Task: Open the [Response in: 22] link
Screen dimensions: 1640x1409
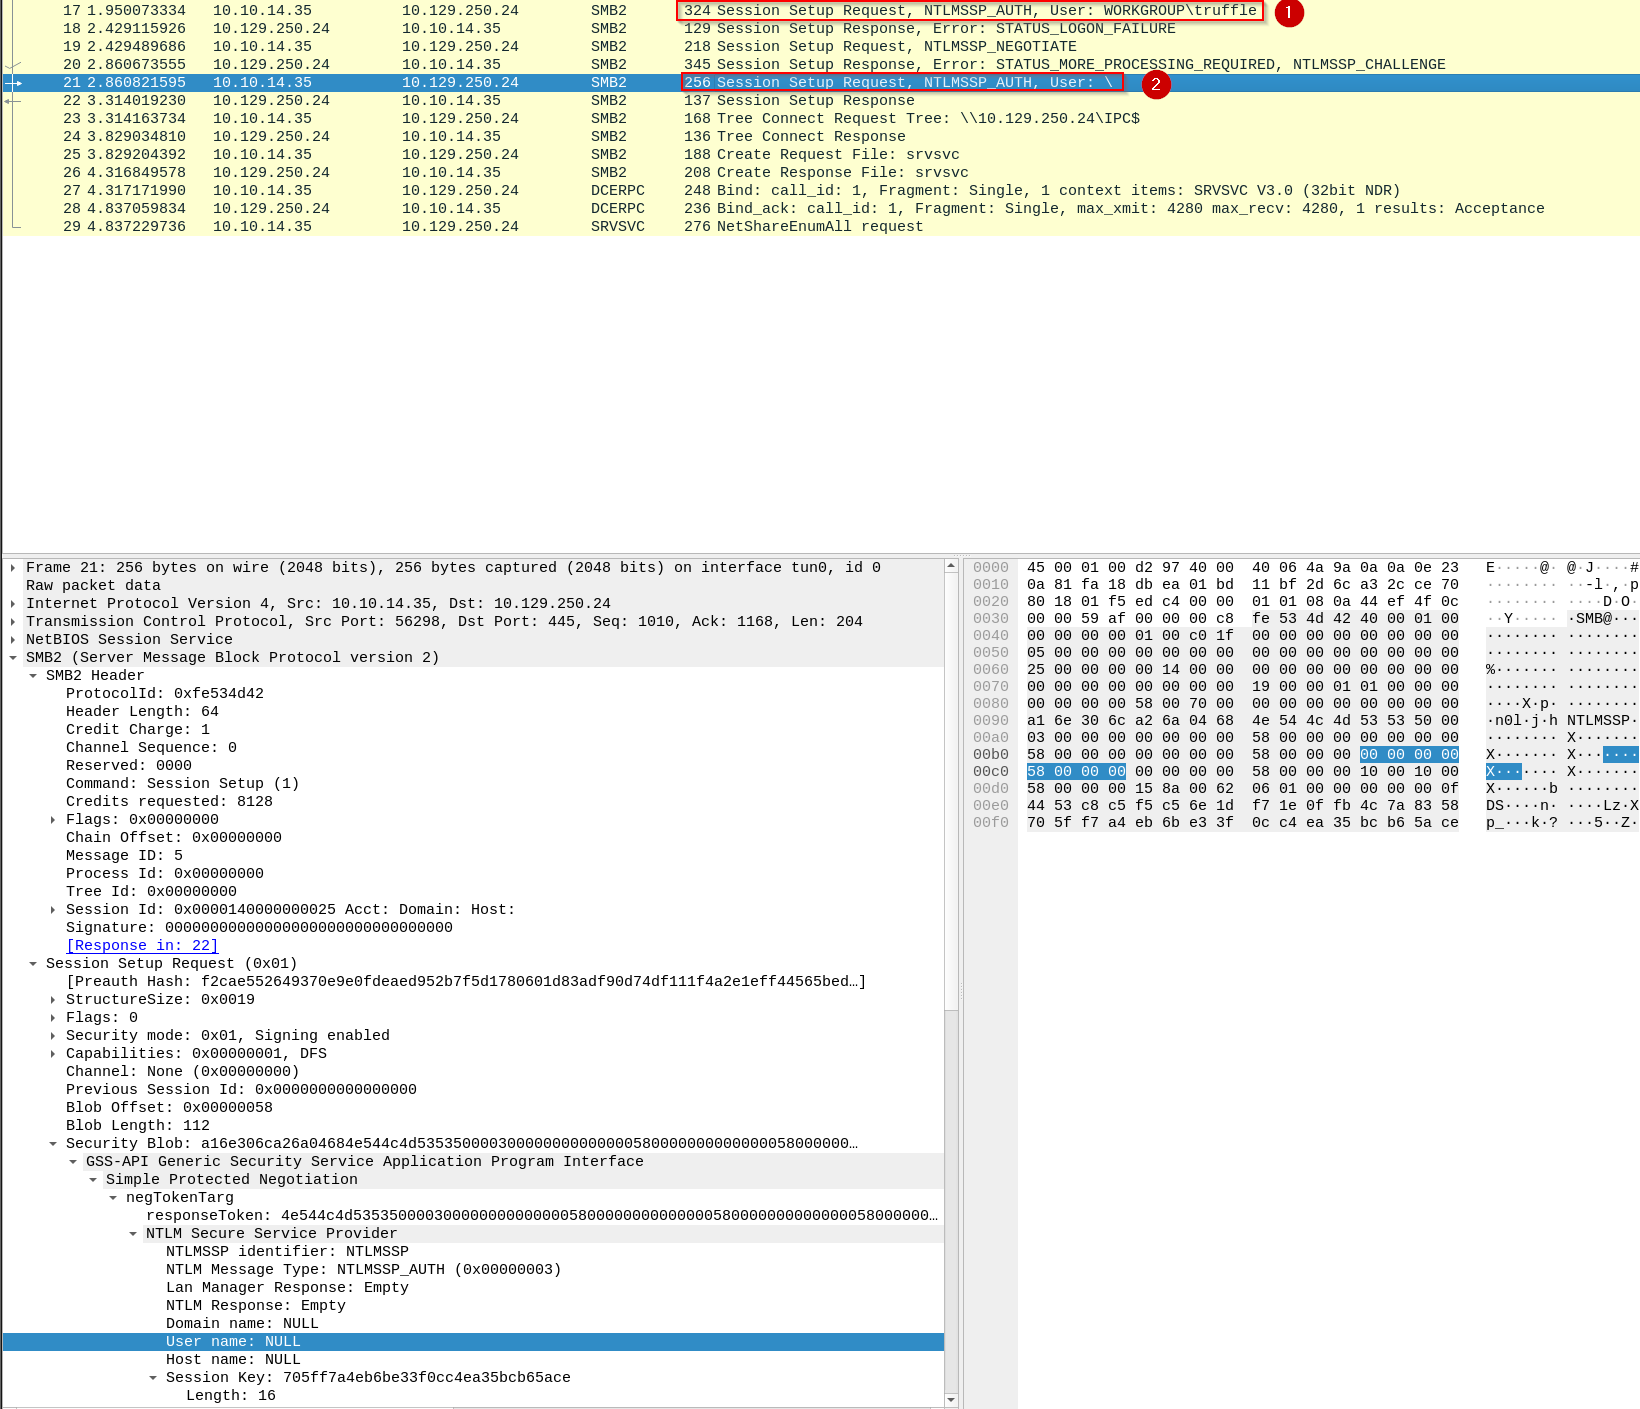Action: coord(141,945)
